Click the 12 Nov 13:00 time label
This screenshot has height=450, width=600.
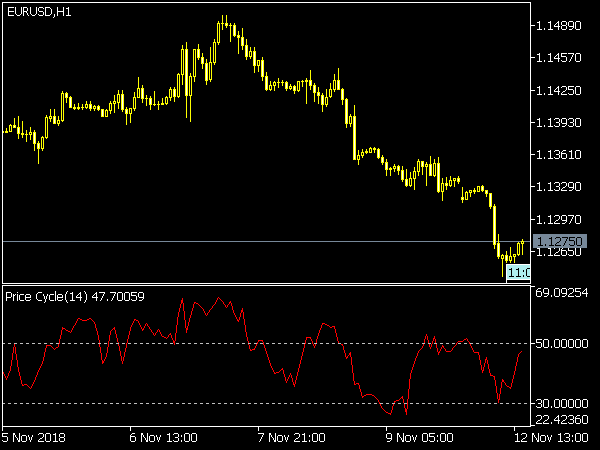coord(551,437)
